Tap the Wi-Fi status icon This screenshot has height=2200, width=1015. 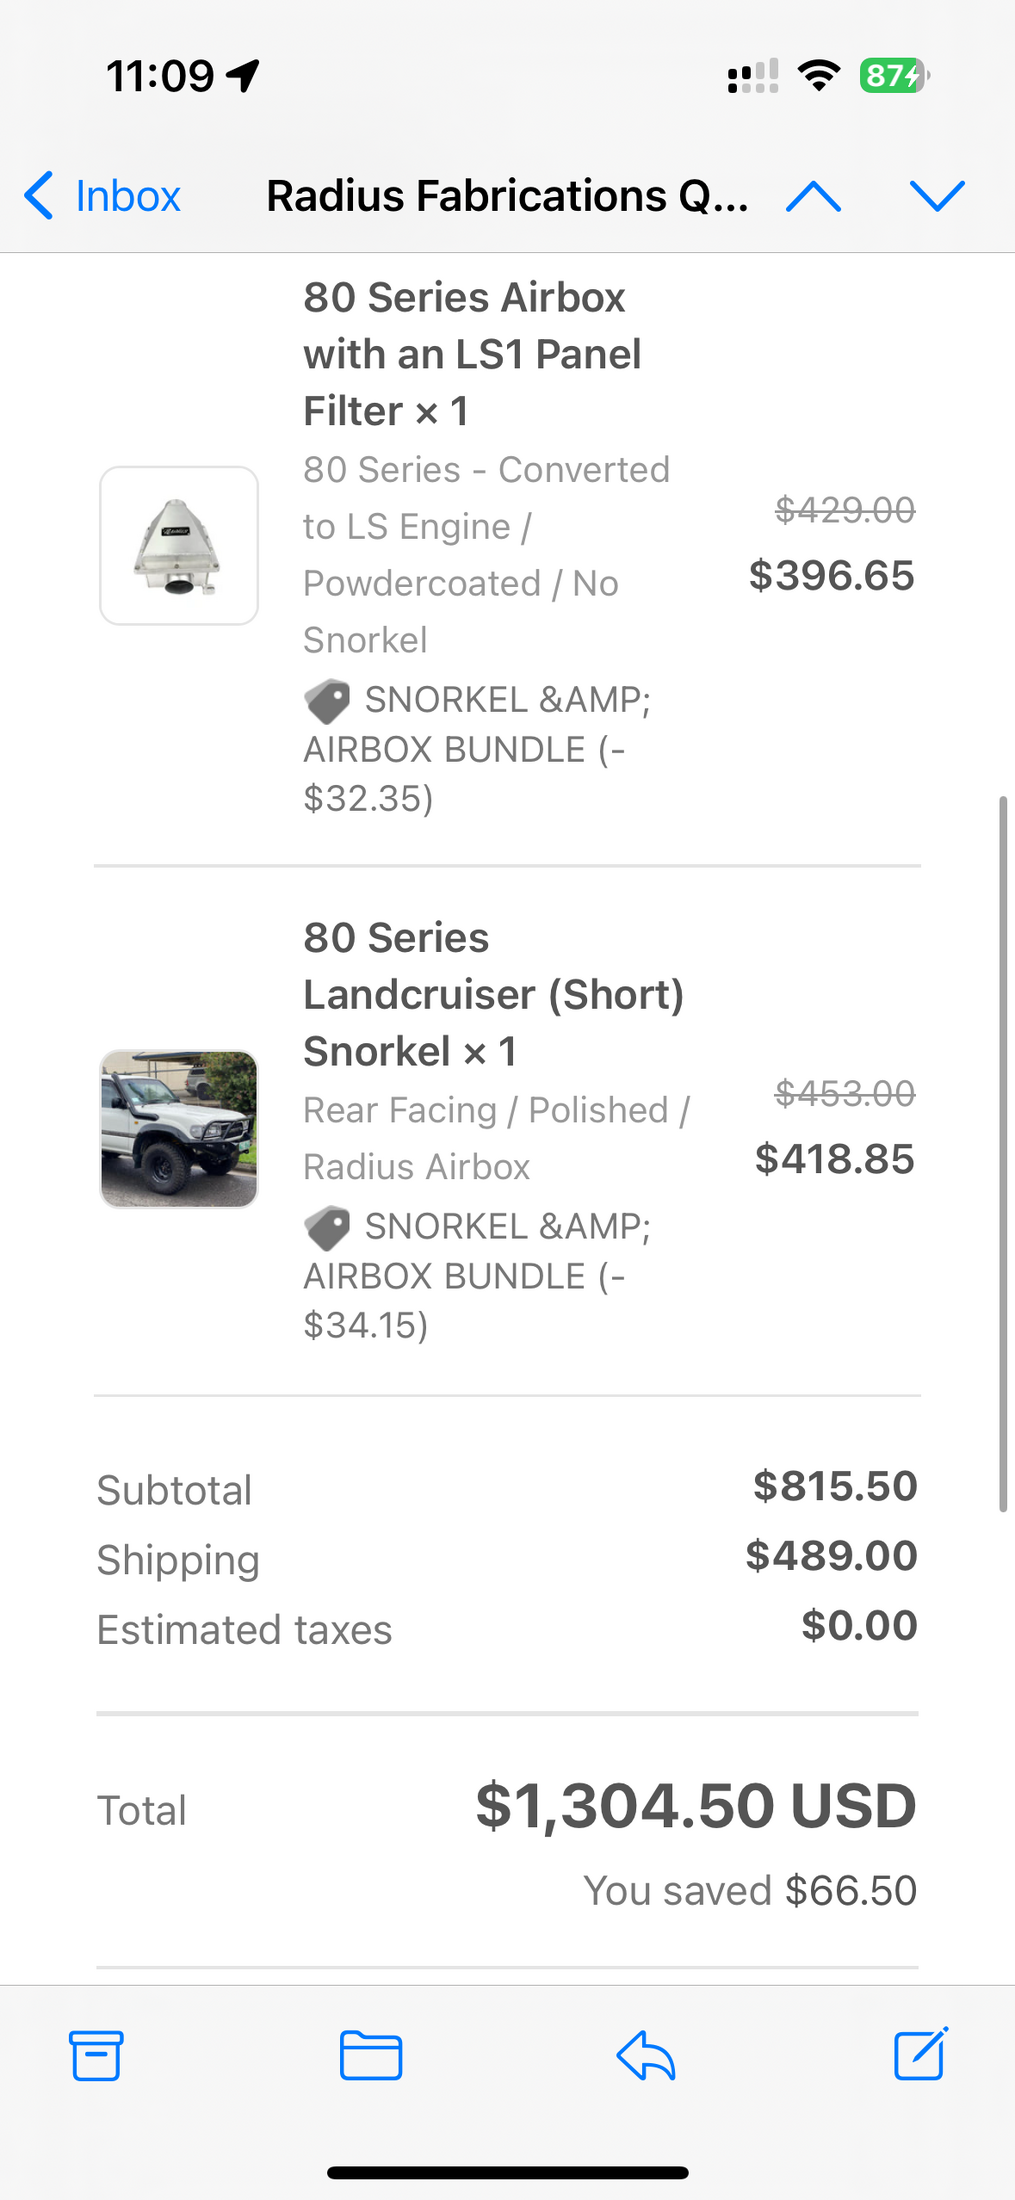(x=819, y=76)
